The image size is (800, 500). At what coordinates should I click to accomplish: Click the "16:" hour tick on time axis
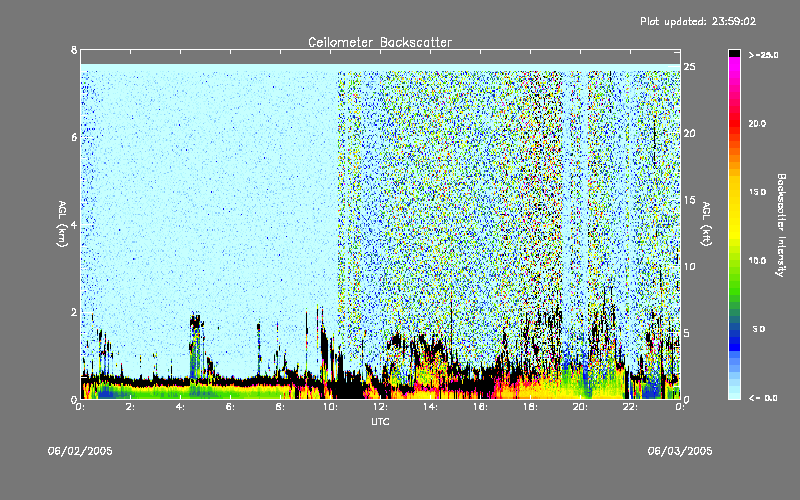click(x=480, y=407)
